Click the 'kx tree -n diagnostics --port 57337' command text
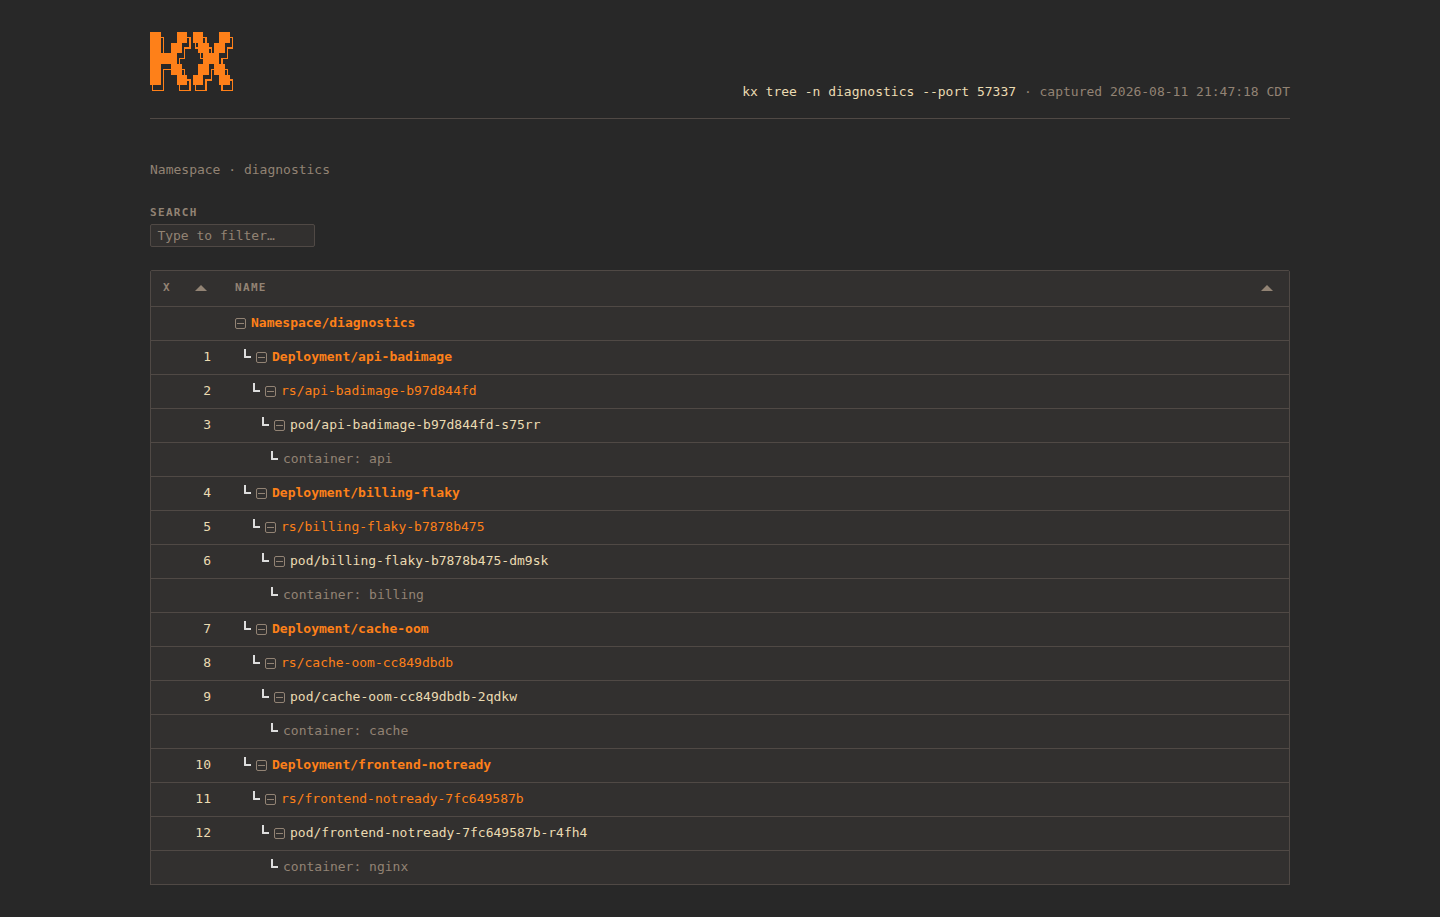 879,92
